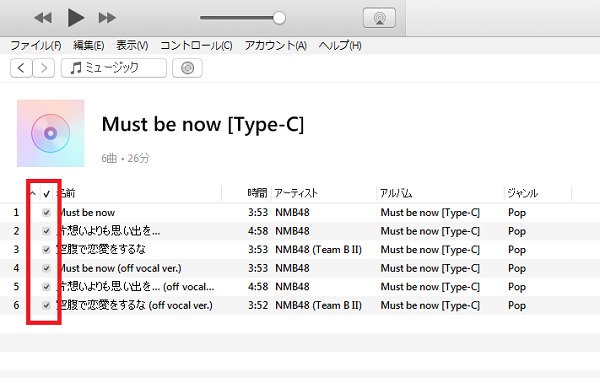The image size is (600, 378).
Task: Go forward with the right chevron button
Action: click(44, 68)
